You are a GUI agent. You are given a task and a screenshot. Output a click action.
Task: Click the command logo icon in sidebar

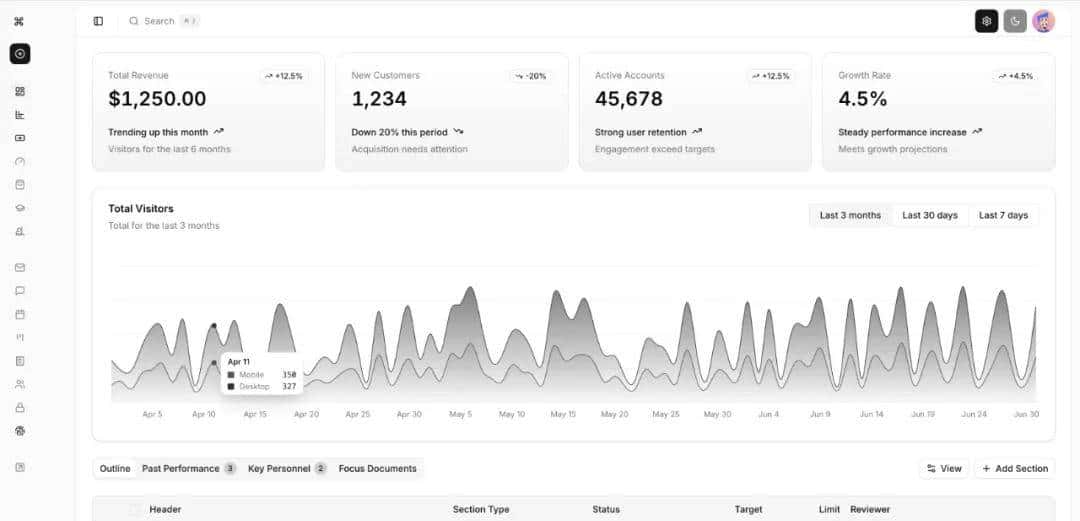[x=19, y=21]
